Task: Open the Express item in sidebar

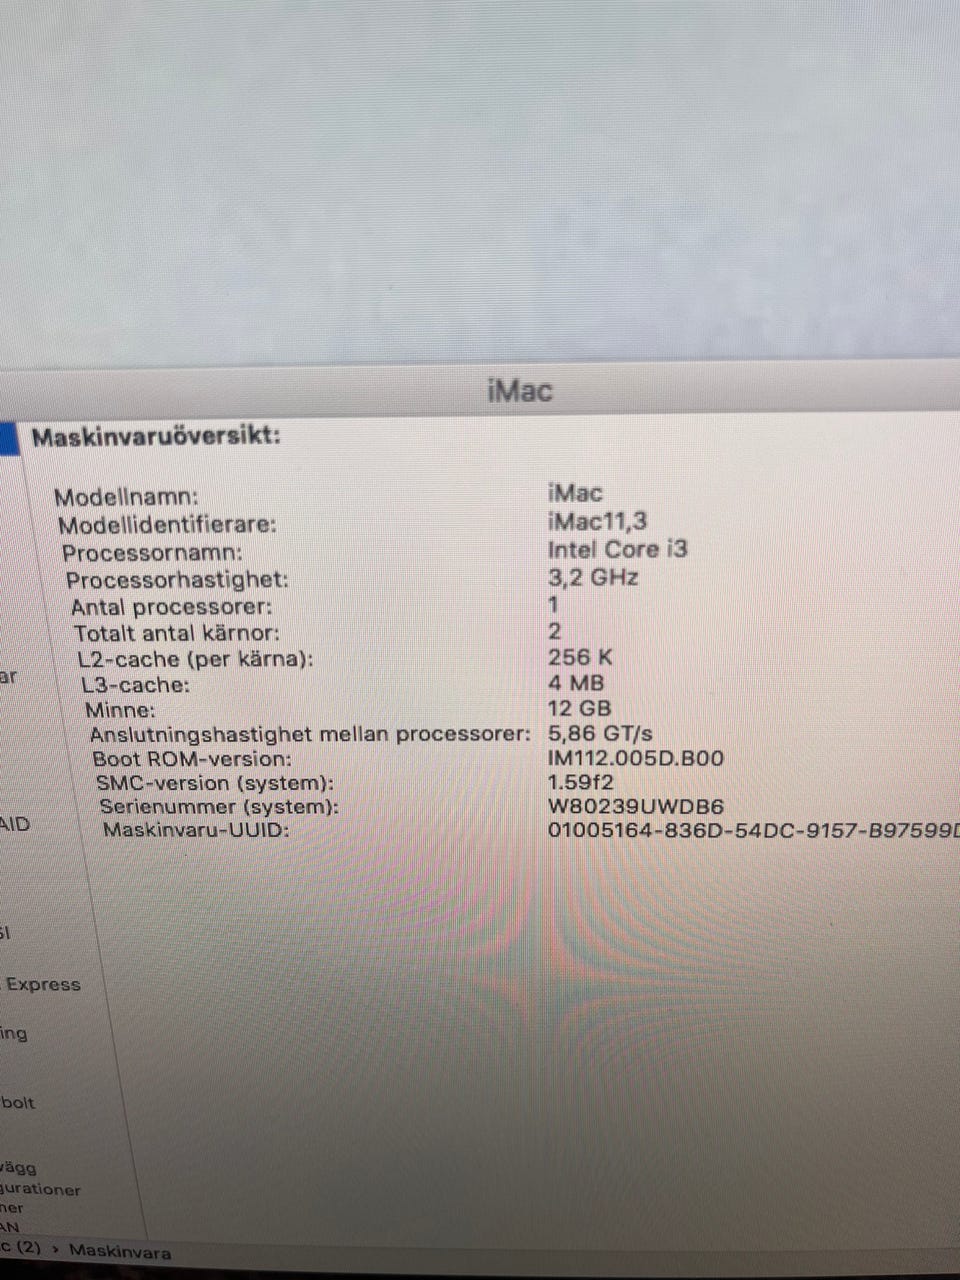Action: coord(43,984)
